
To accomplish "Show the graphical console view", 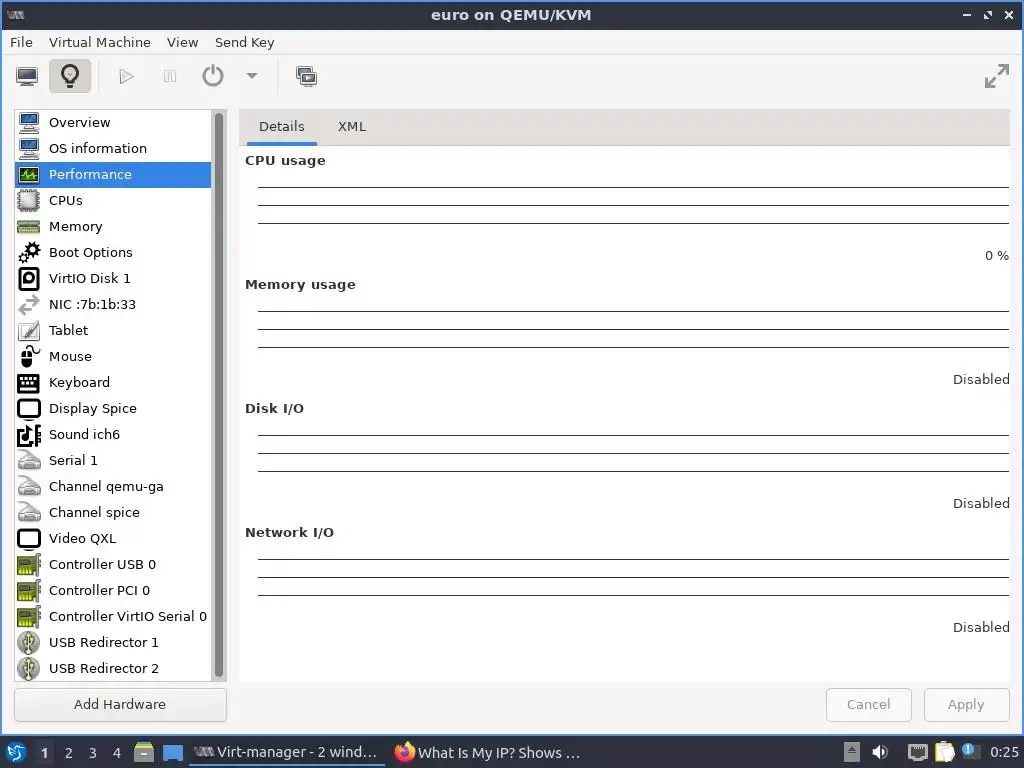I will coord(27,76).
